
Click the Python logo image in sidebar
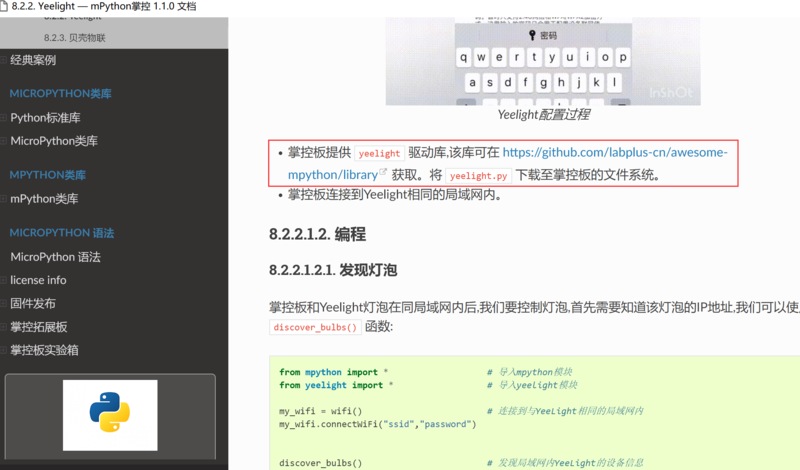coord(110,415)
